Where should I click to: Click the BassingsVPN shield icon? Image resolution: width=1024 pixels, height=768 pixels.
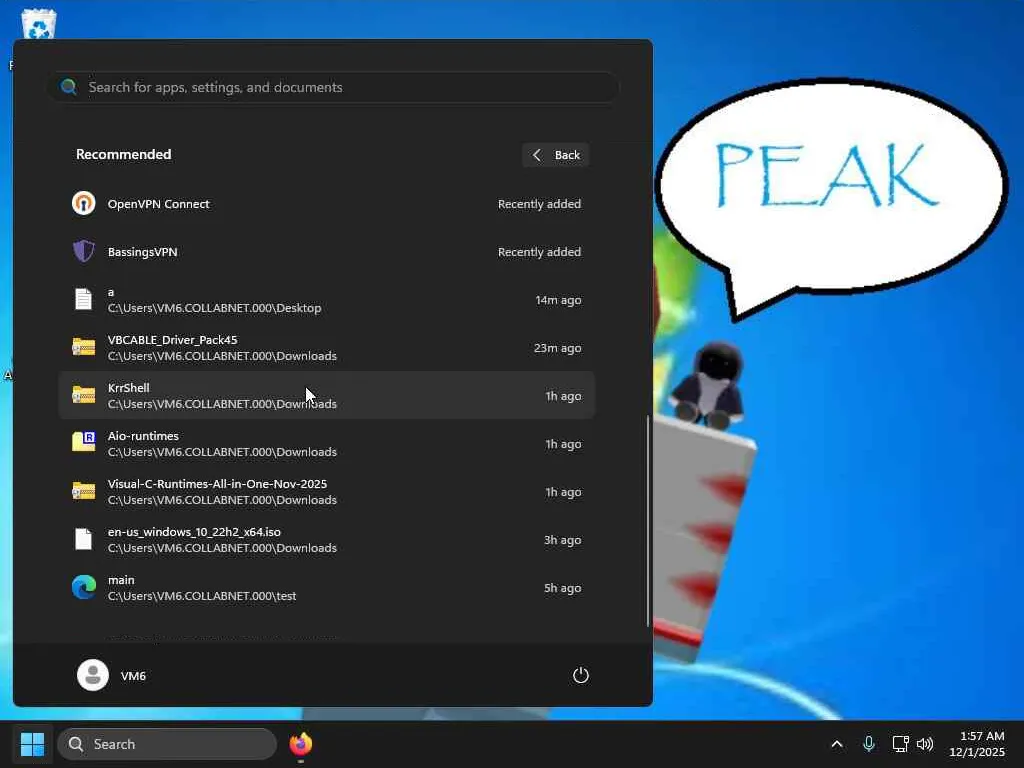pos(84,251)
